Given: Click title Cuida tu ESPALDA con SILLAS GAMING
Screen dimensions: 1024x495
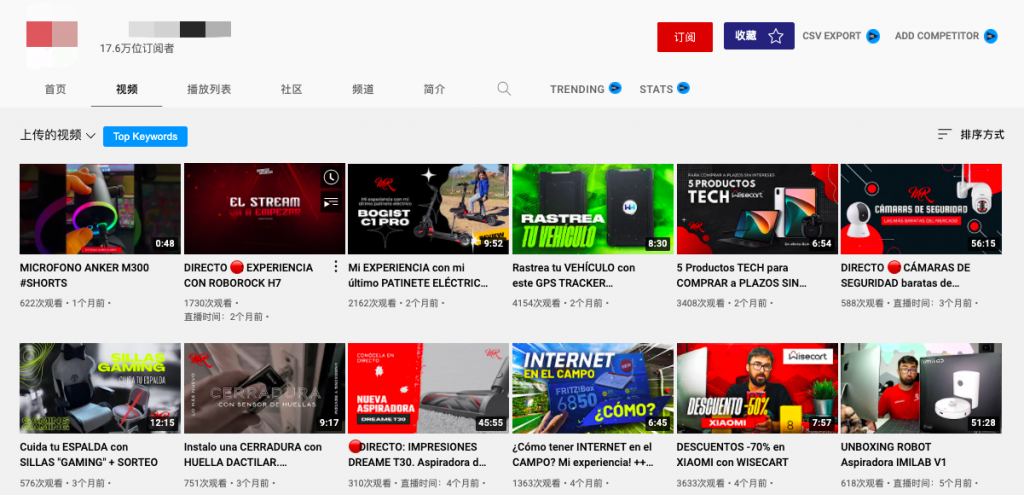Looking at the screenshot, I should [89, 455].
